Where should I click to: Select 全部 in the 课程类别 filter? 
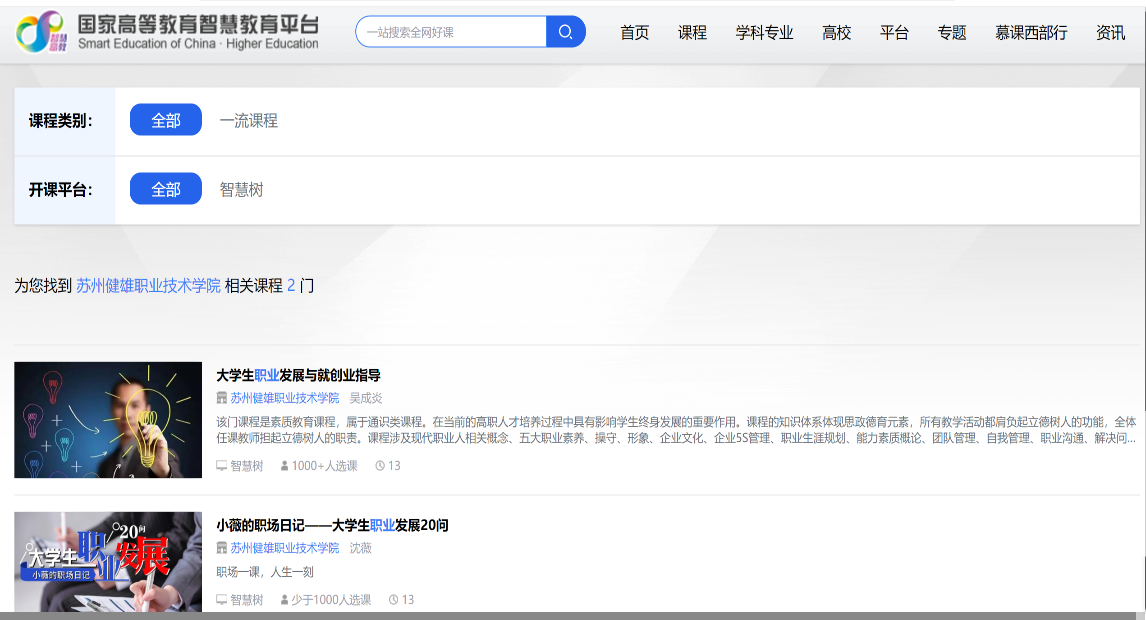tap(166, 120)
